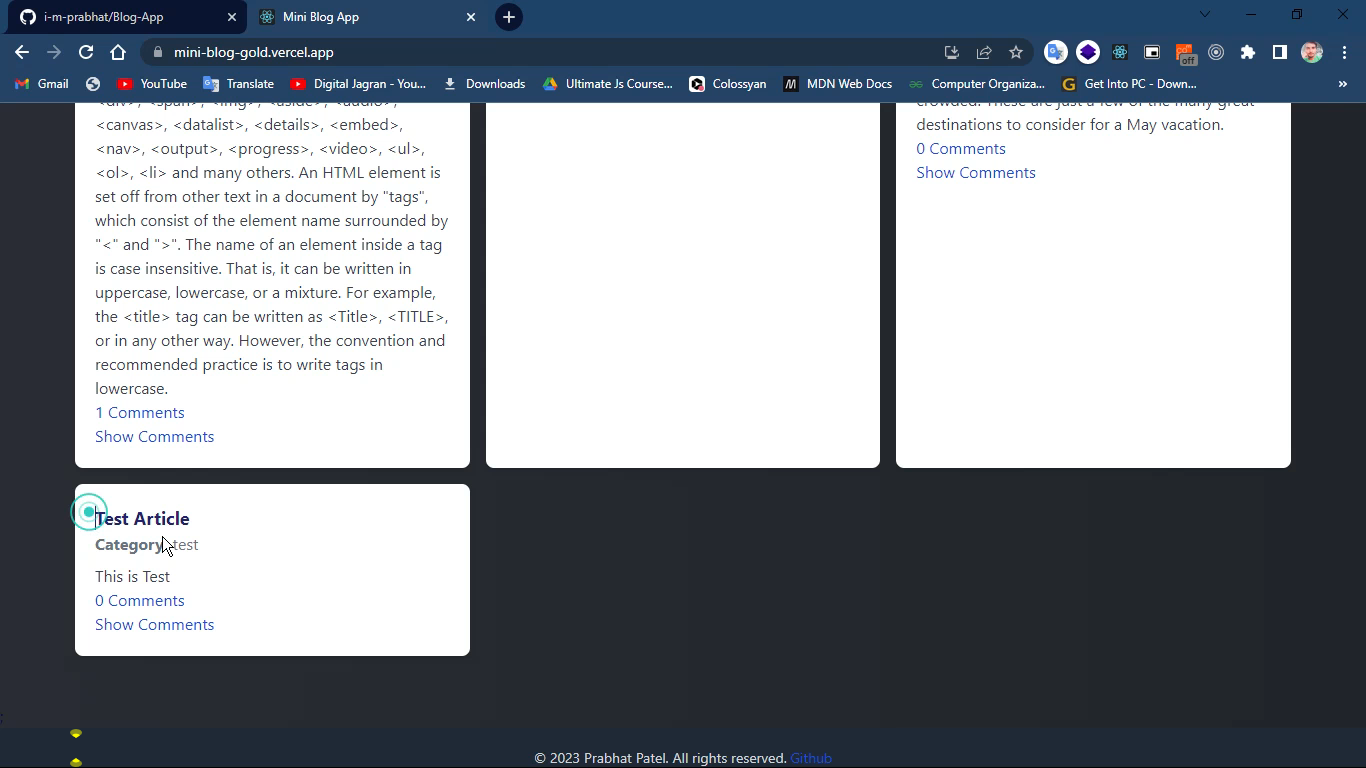Click the Picture-in-Picture extension icon
The width and height of the screenshot is (1366, 768).
click(1152, 52)
